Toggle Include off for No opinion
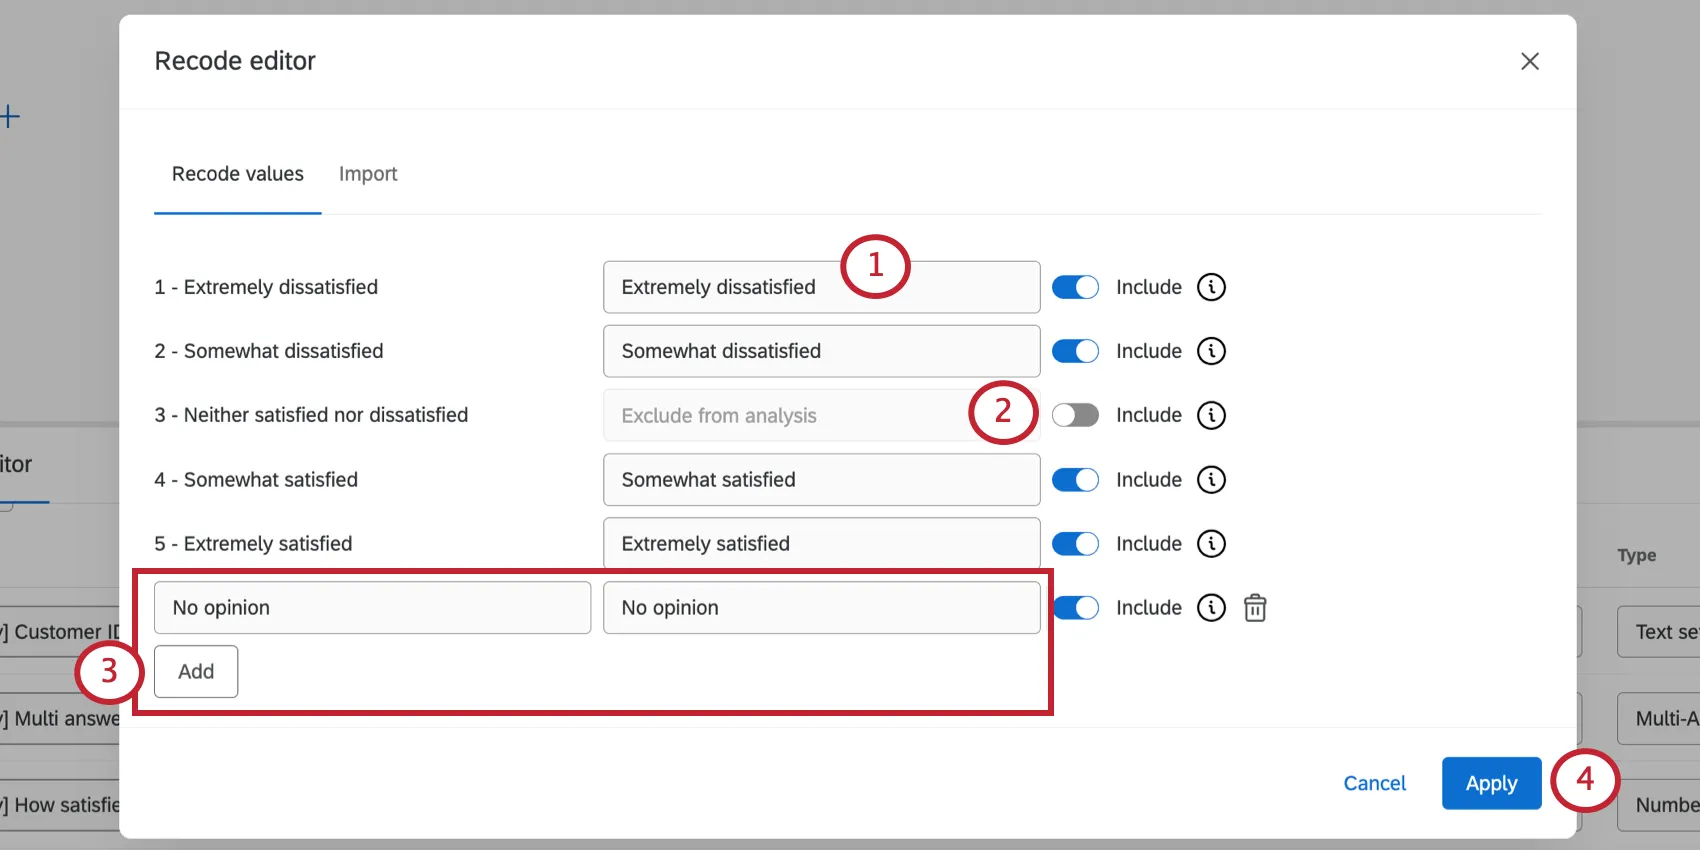The height and width of the screenshot is (850, 1700). coord(1075,608)
